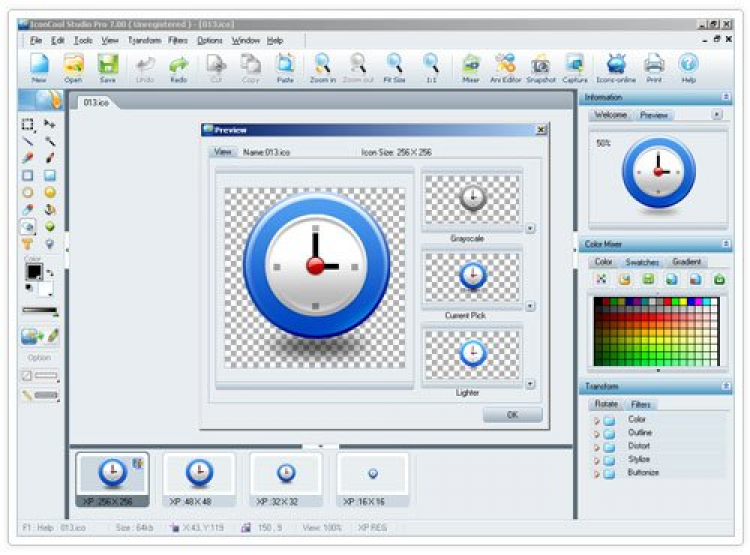Click the black foreground color box

[x=34, y=272]
